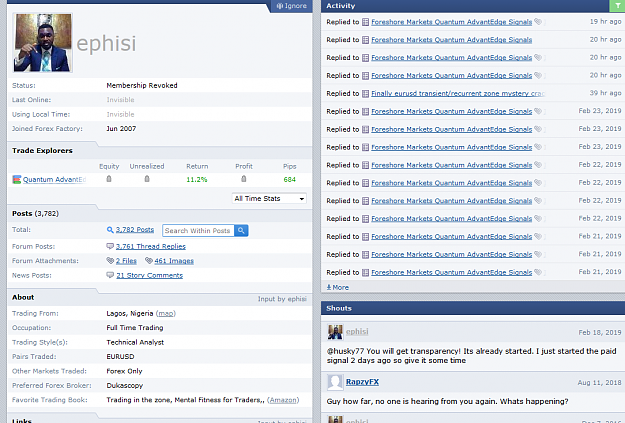Click ephisi's large profile photo
Viewport: 625px width, 423px height.
[43, 43]
